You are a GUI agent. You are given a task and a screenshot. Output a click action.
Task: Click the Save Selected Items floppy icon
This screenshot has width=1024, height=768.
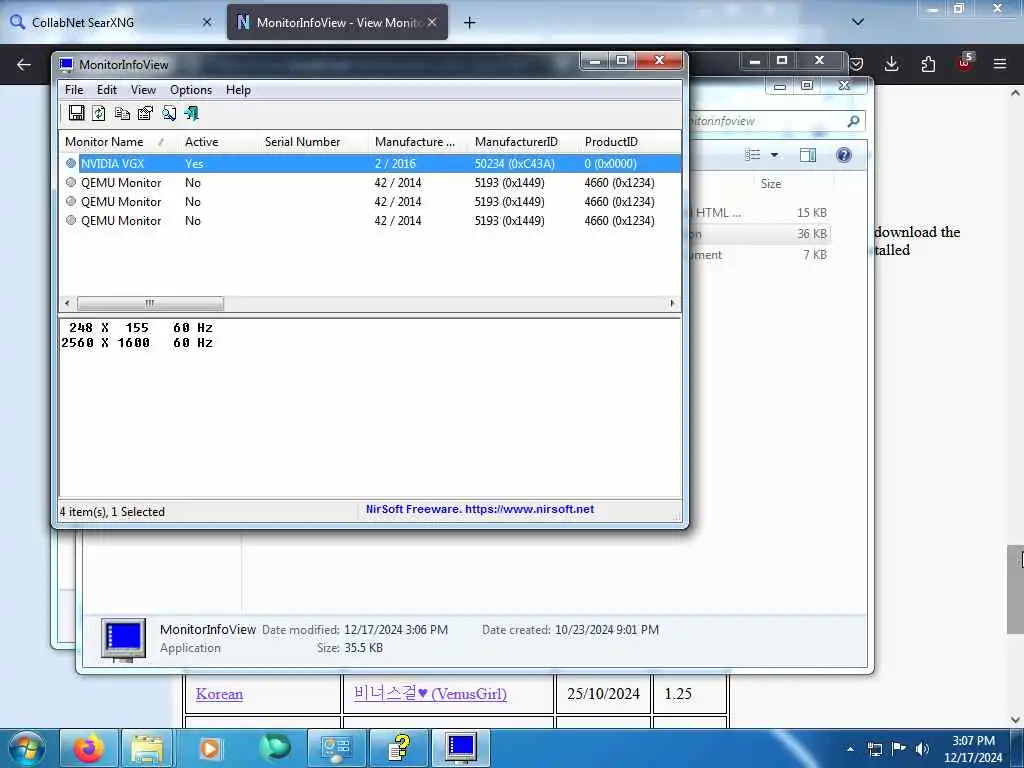[x=76, y=113]
